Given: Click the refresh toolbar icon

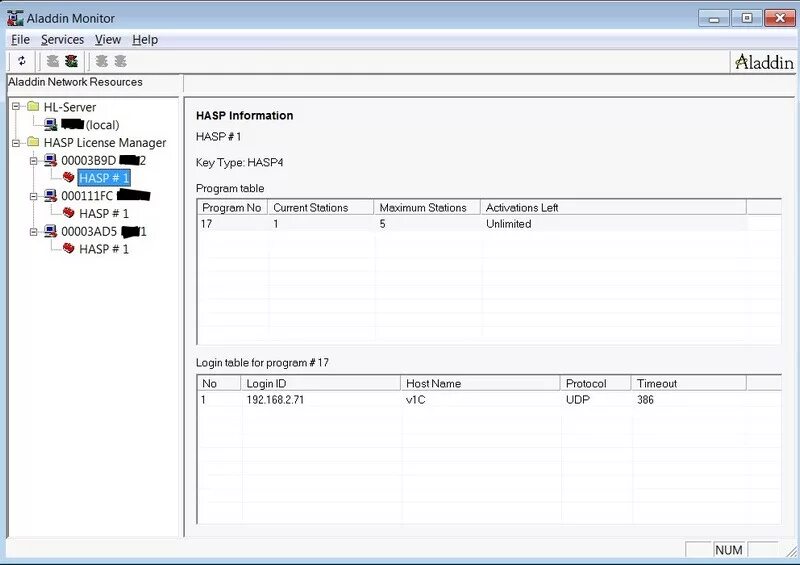Looking at the screenshot, I should [x=21, y=61].
